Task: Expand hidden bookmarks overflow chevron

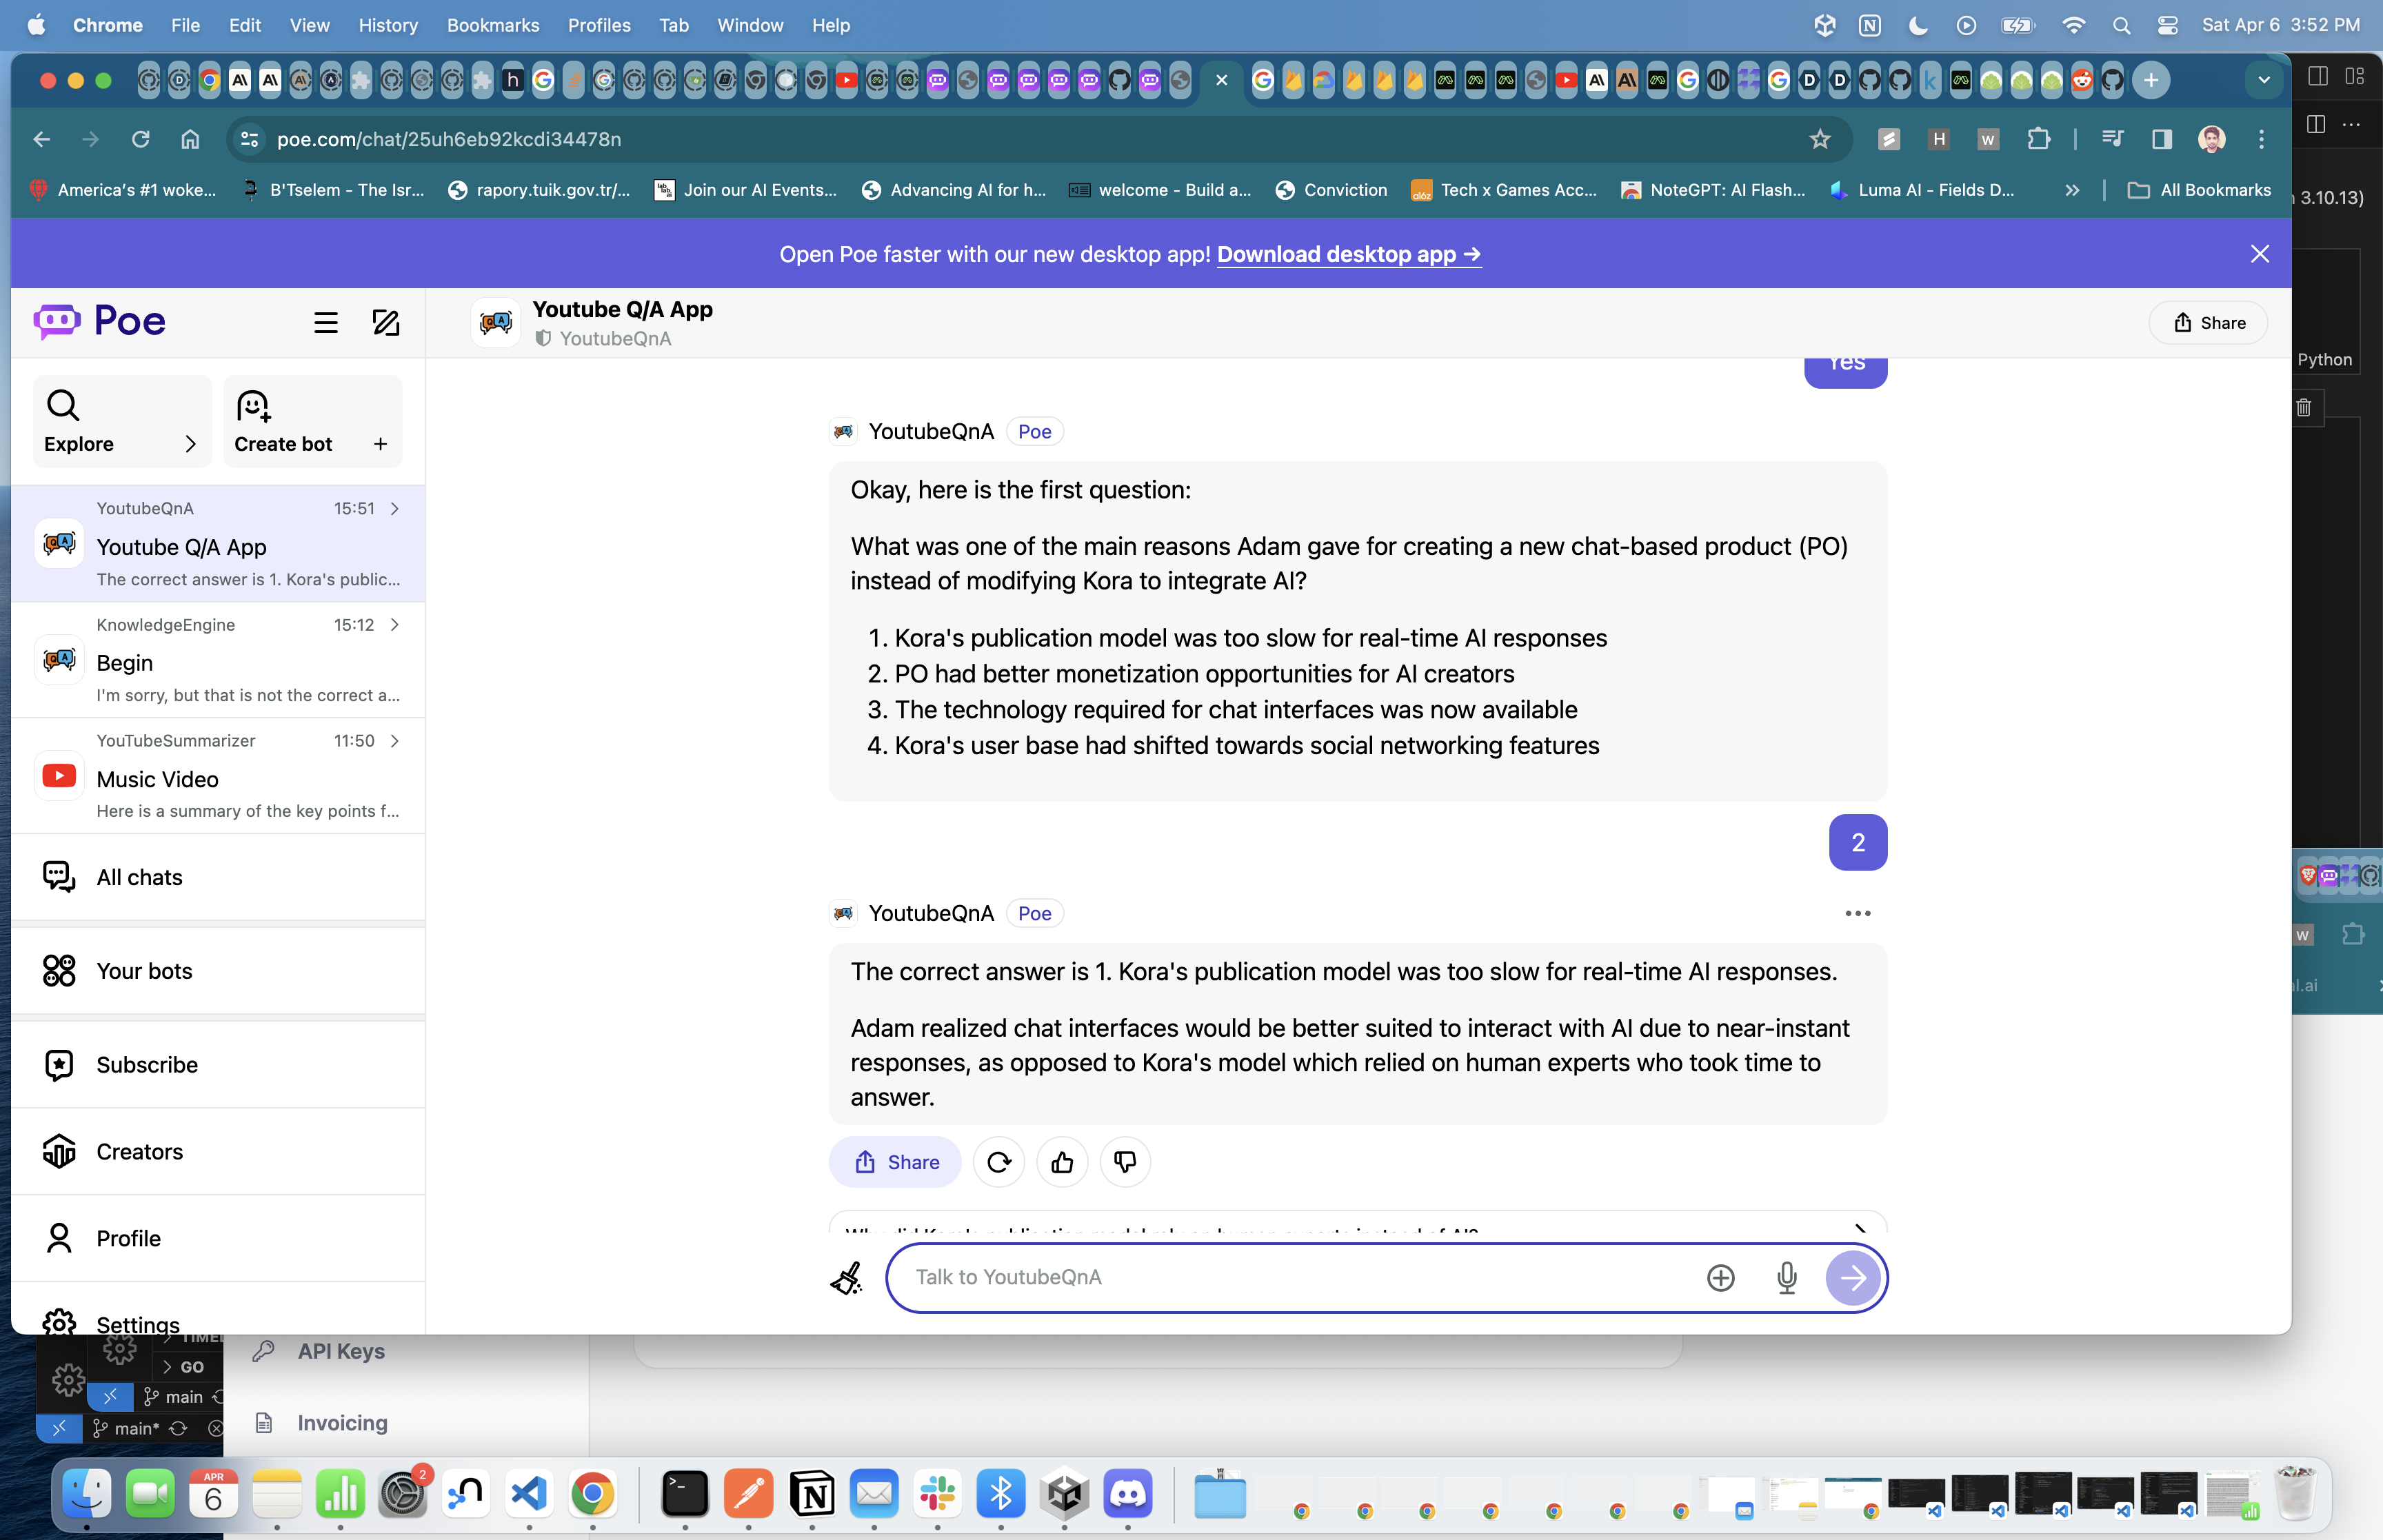Action: click(2072, 190)
